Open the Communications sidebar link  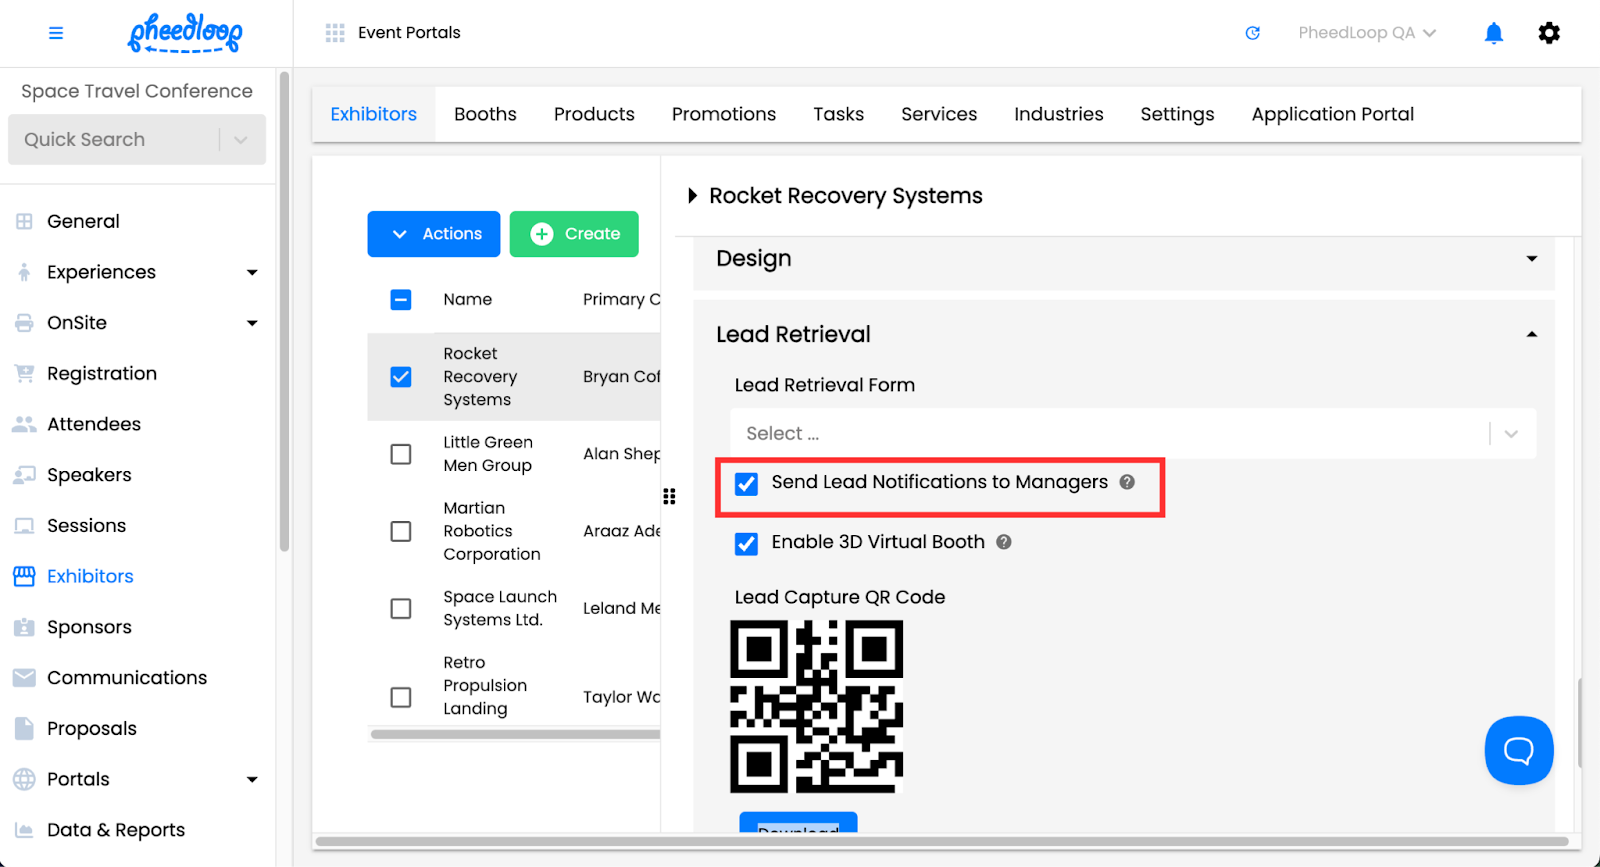127,678
